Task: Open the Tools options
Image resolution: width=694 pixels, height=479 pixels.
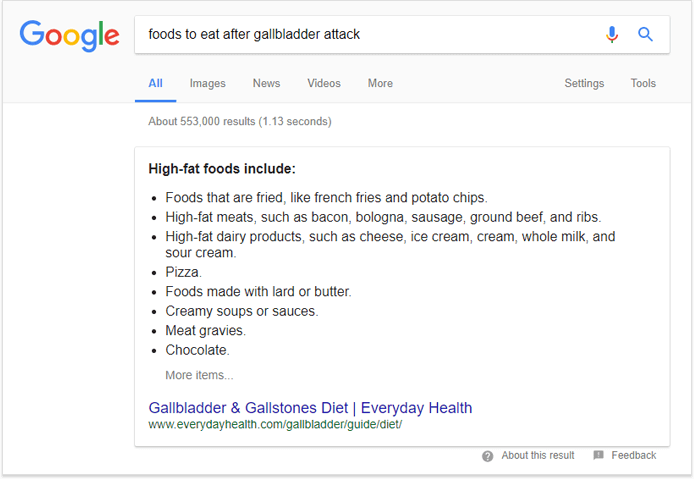Action: click(x=643, y=83)
